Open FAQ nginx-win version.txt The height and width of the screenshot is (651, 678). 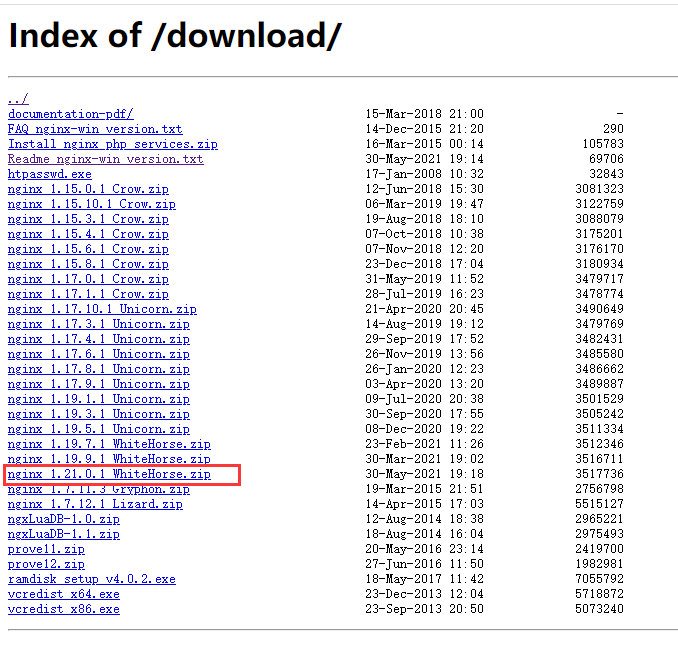coord(95,129)
